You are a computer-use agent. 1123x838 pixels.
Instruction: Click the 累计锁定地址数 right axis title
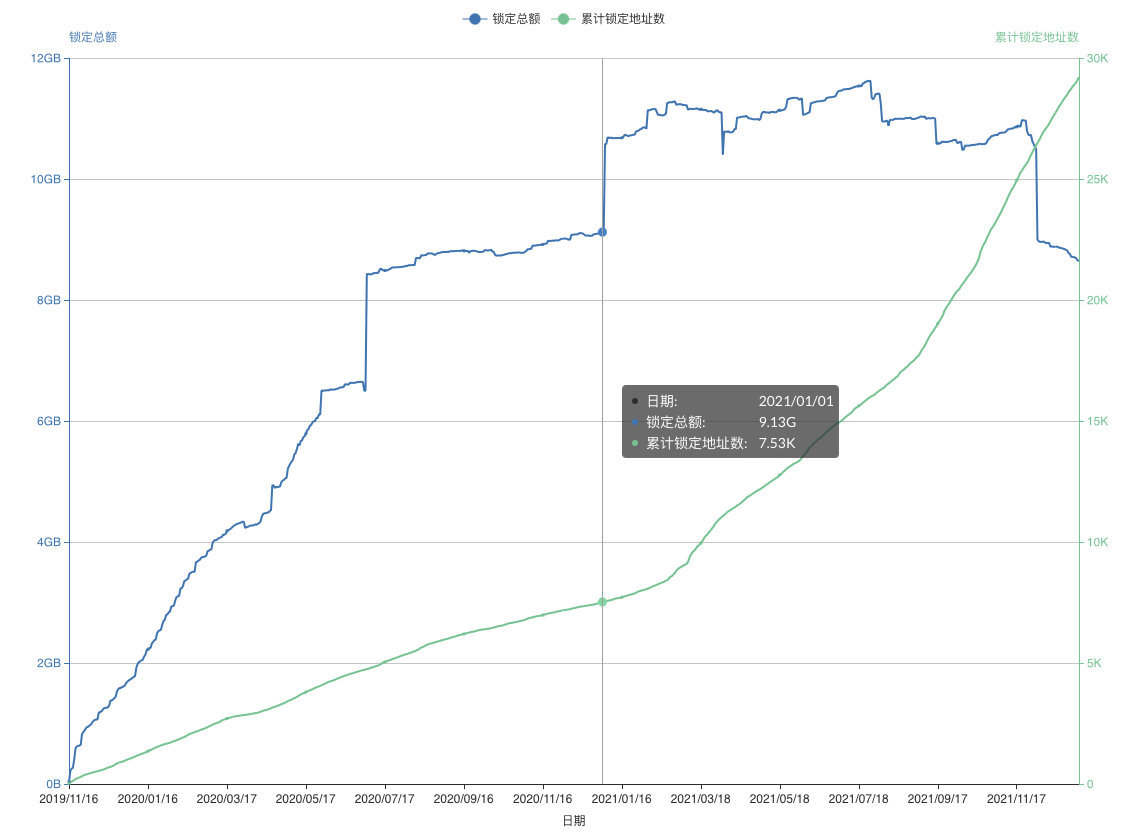pos(1036,37)
